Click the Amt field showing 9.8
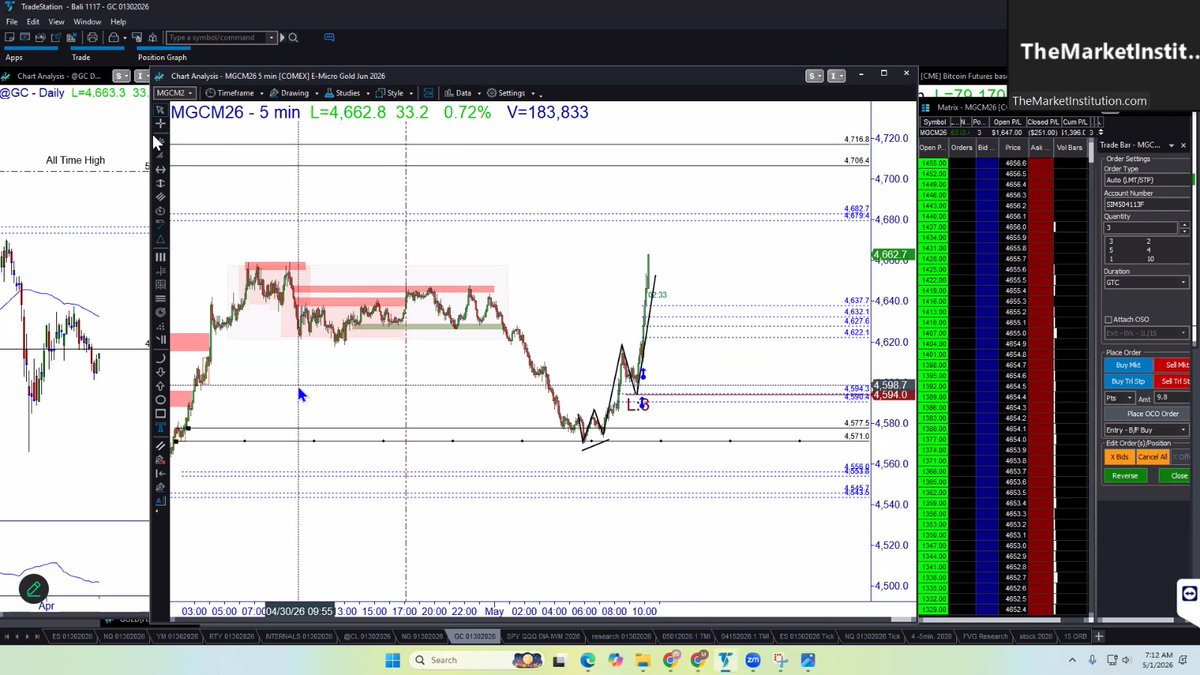Image resolution: width=1200 pixels, height=675 pixels. 1171,397
